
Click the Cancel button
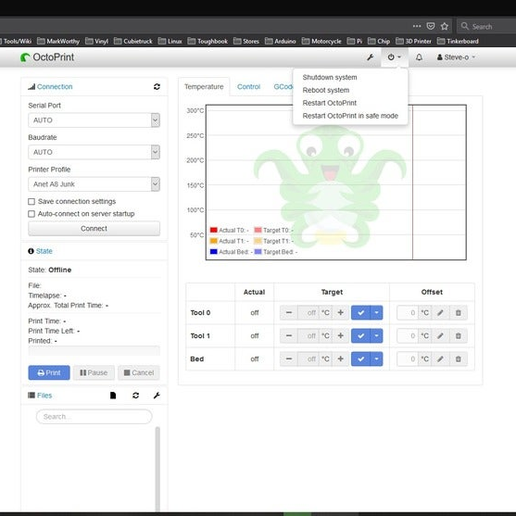click(x=139, y=373)
